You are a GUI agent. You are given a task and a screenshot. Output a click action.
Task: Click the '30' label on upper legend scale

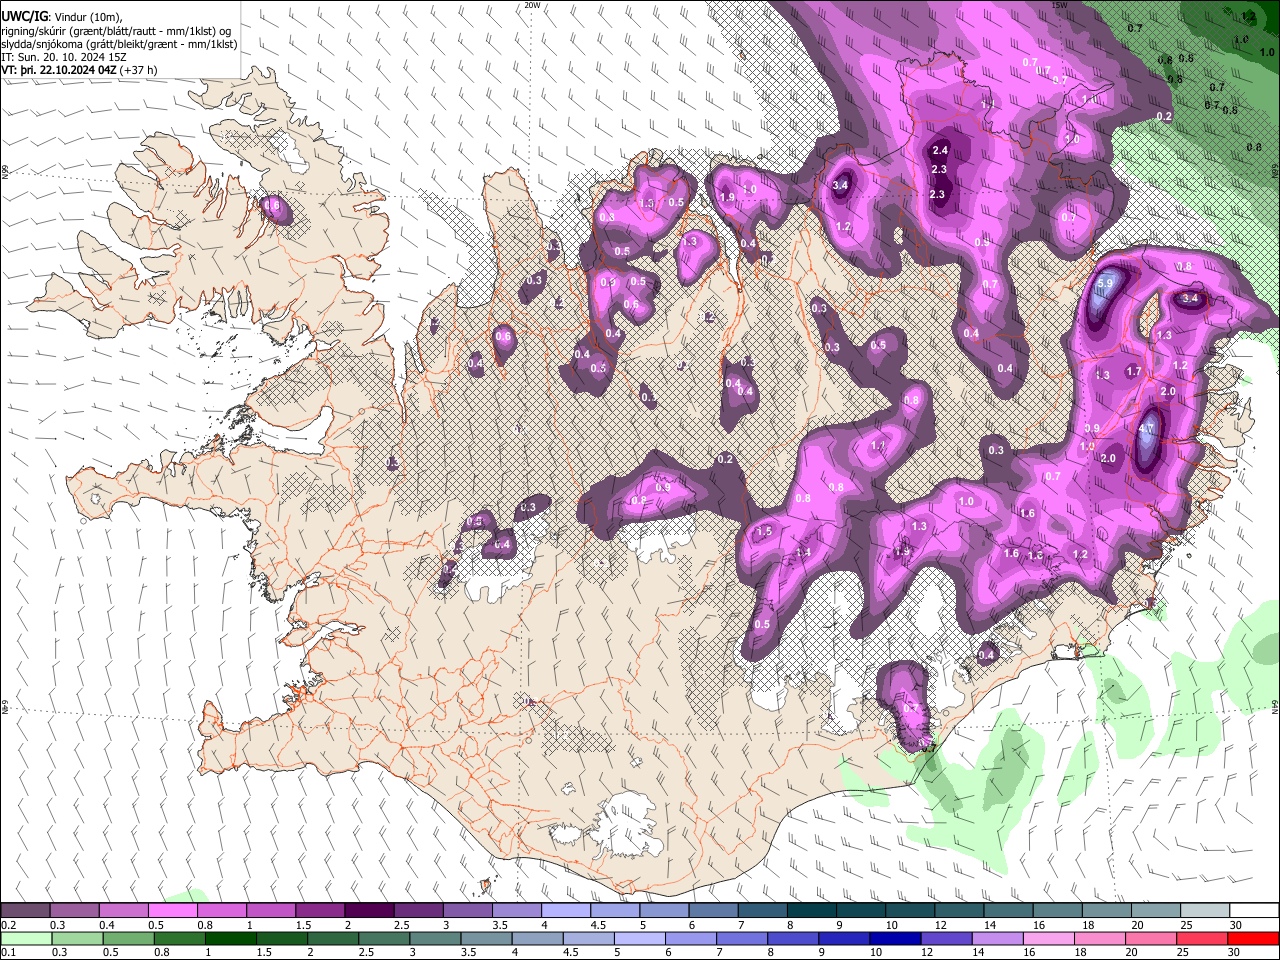(1236, 925)
